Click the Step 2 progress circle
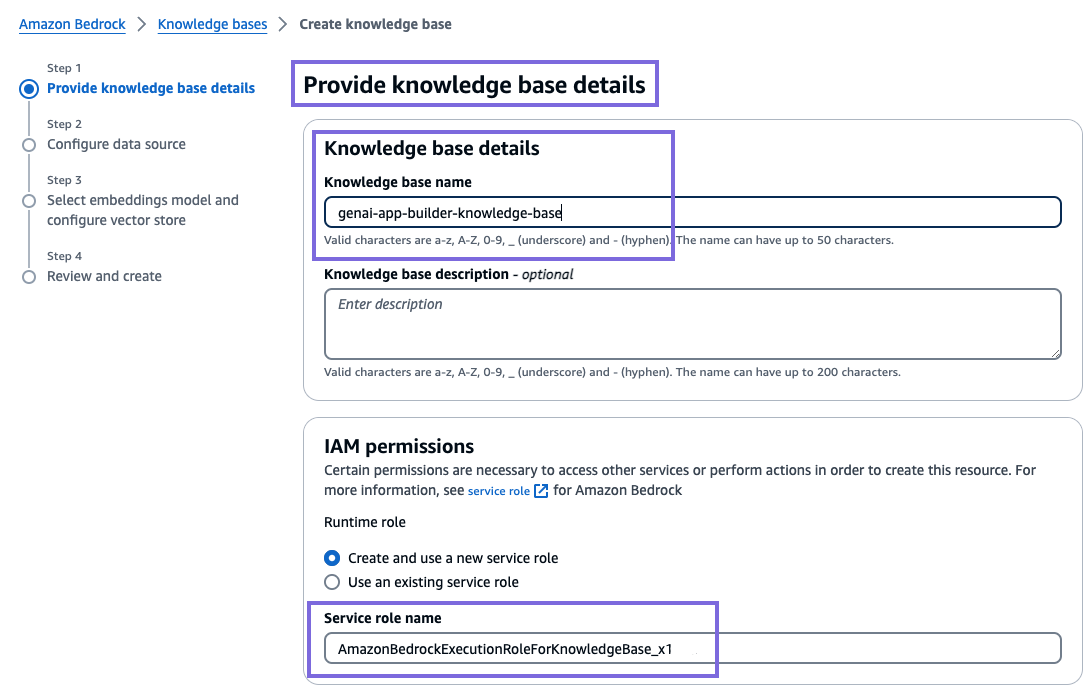The width and height of the screenshot is (1090, 691). point(29,144)
